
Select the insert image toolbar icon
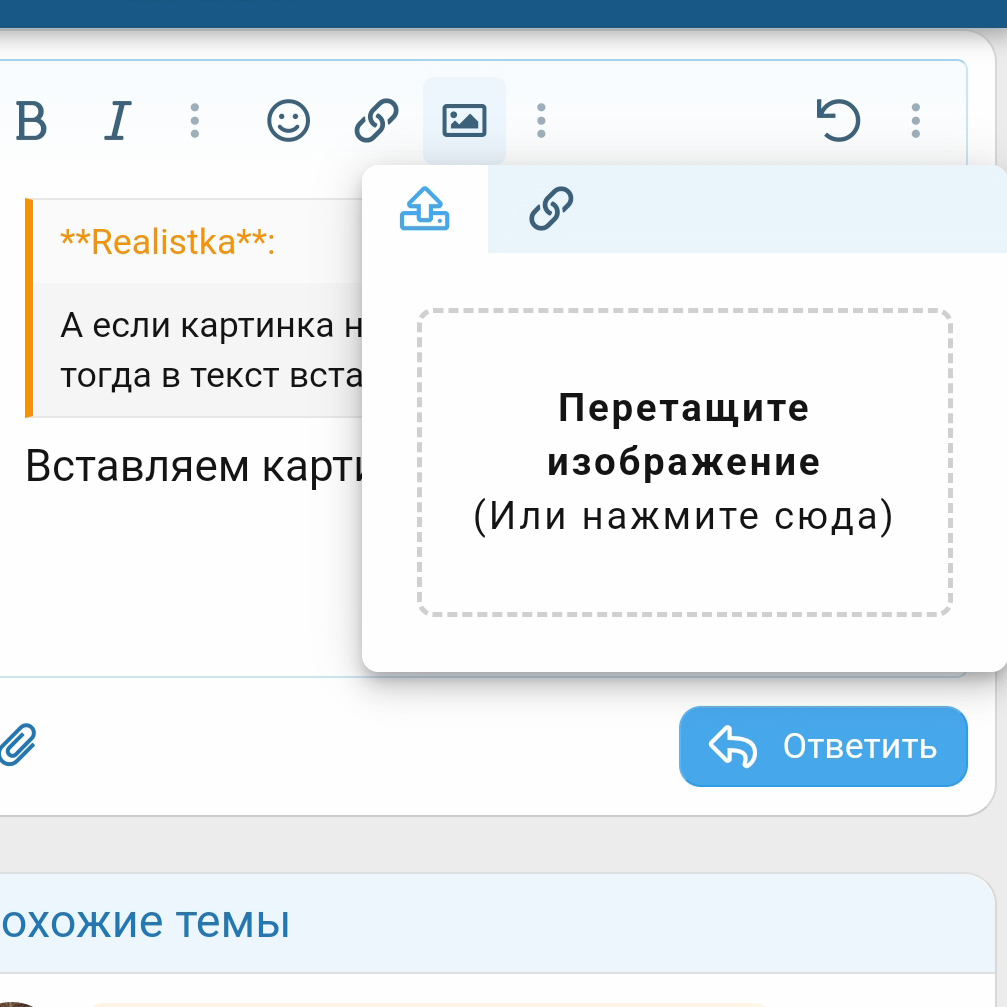pos(463,120)
